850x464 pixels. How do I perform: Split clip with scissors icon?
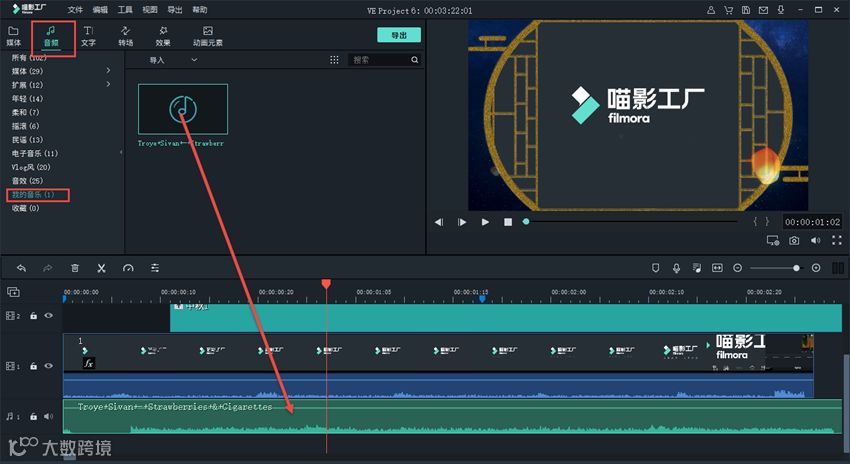(x=101, y=268)
